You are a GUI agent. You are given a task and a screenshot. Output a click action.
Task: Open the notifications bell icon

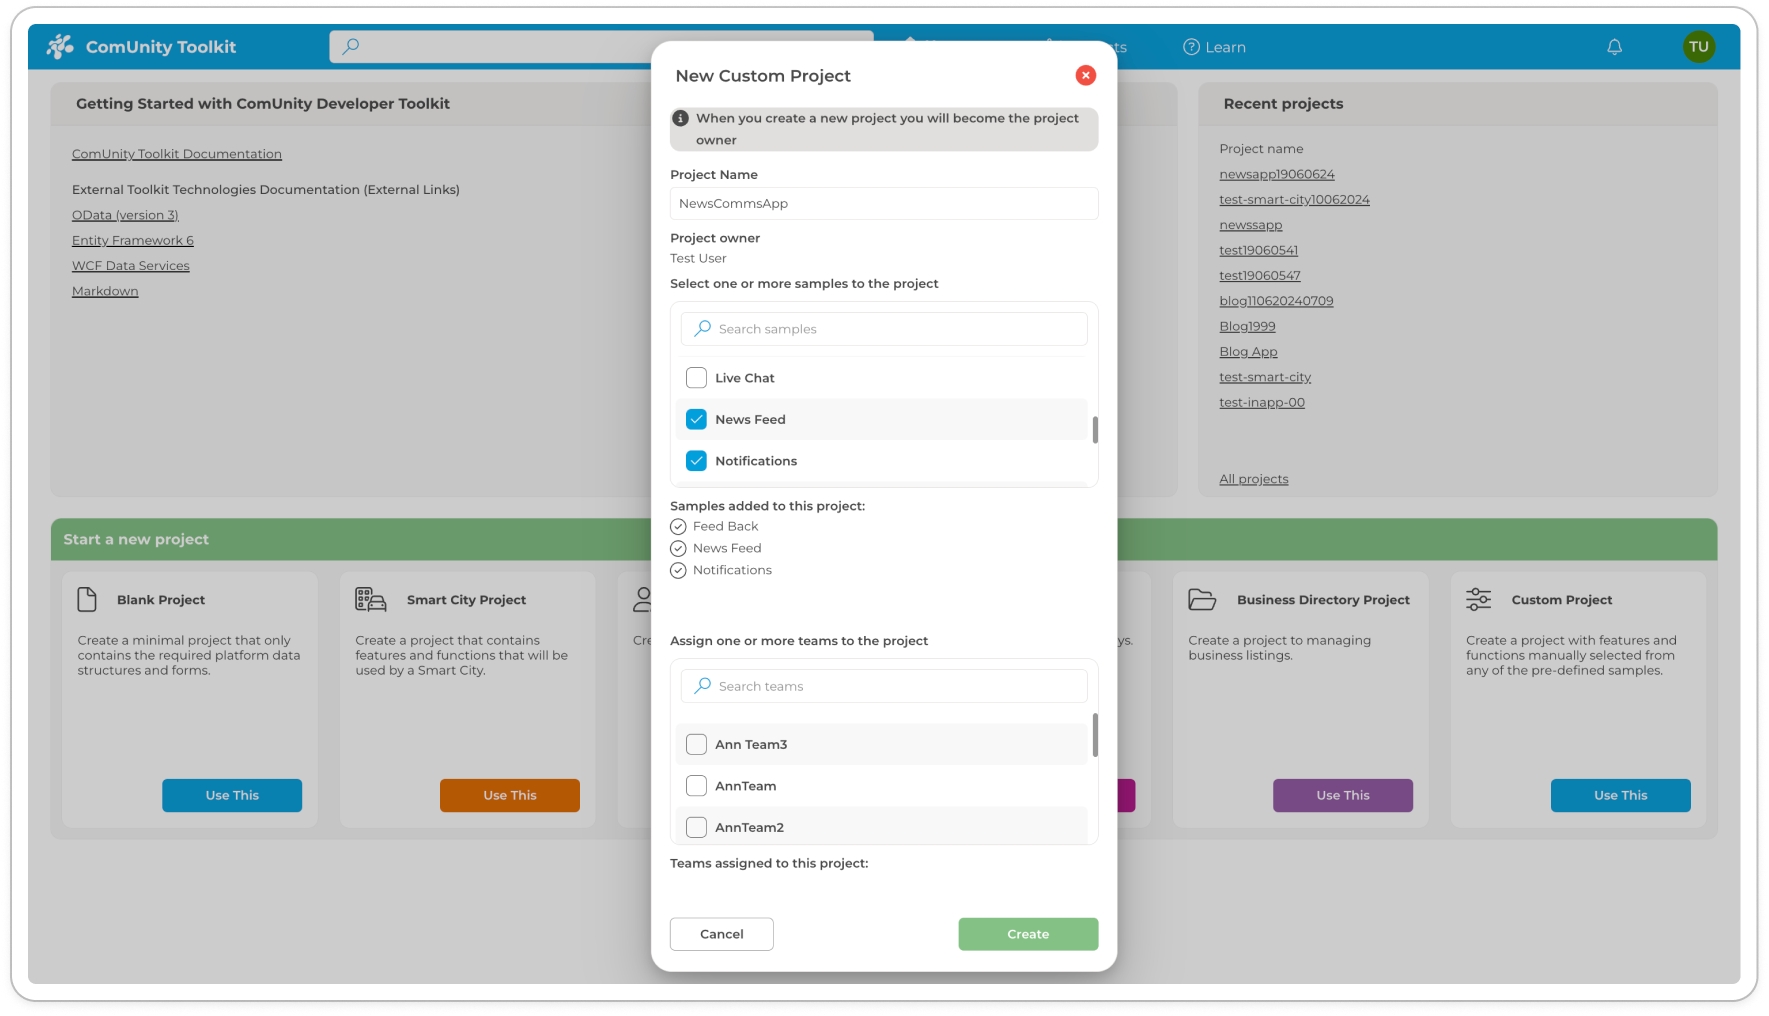(1614, 47)
